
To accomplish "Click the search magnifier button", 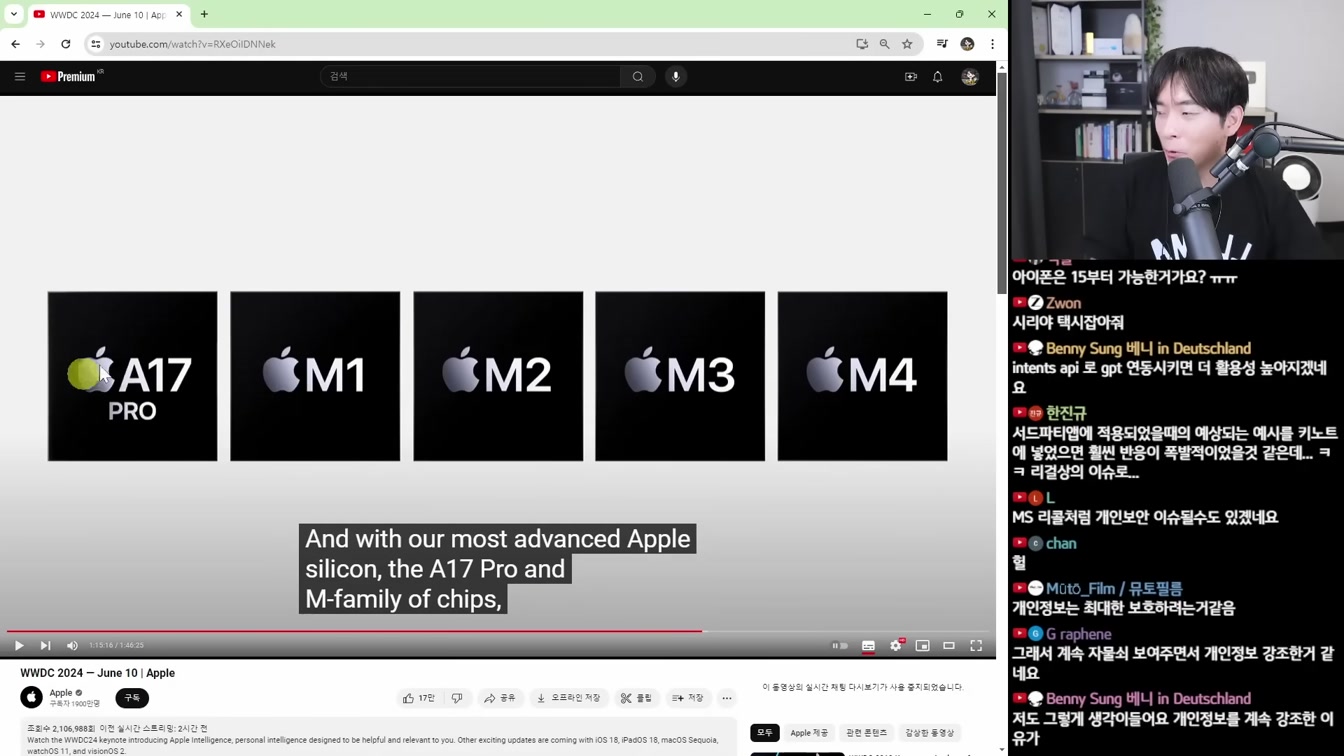I will tap(638, 76).
